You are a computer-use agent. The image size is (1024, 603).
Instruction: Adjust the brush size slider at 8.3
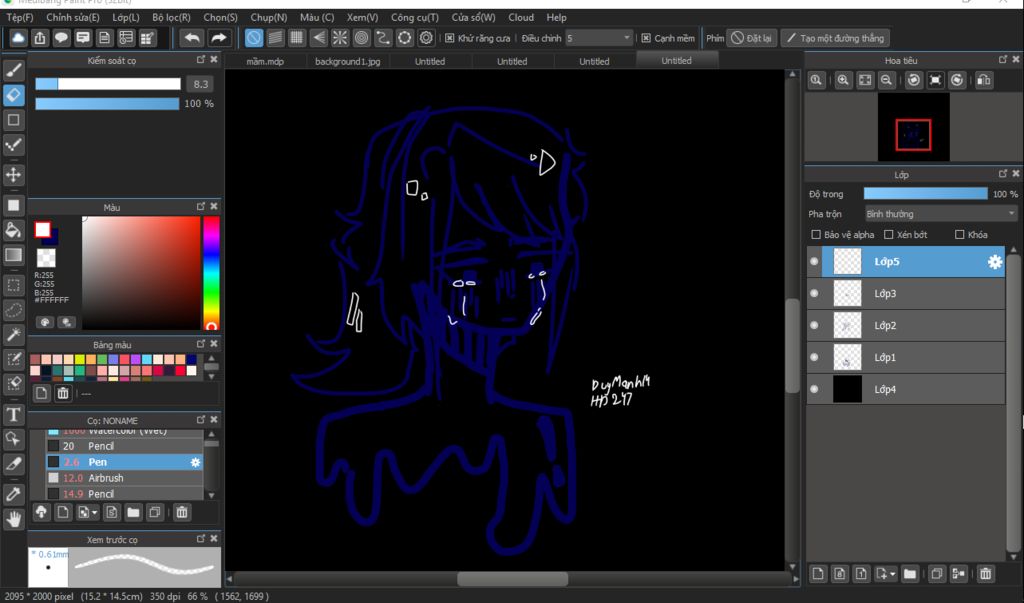pyautogui.click(x=108, y=84)
